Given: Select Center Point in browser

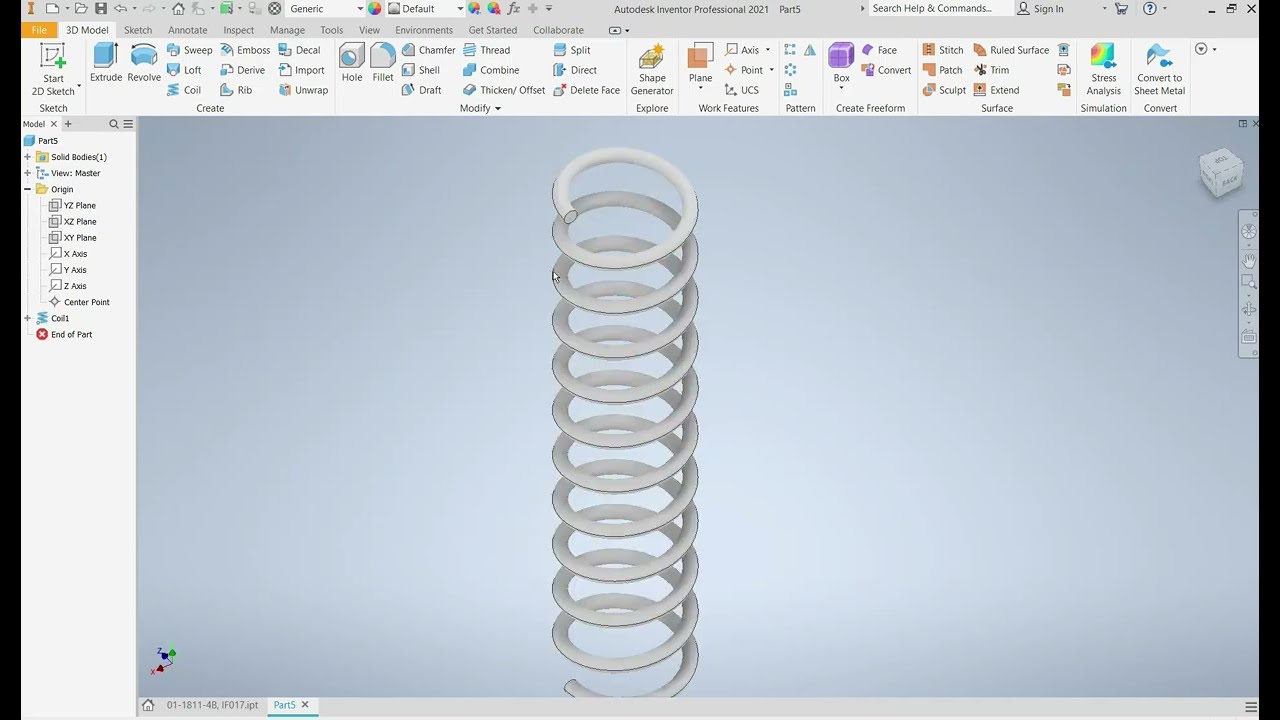Looking at the screenshot, I should tap(79, 302).
